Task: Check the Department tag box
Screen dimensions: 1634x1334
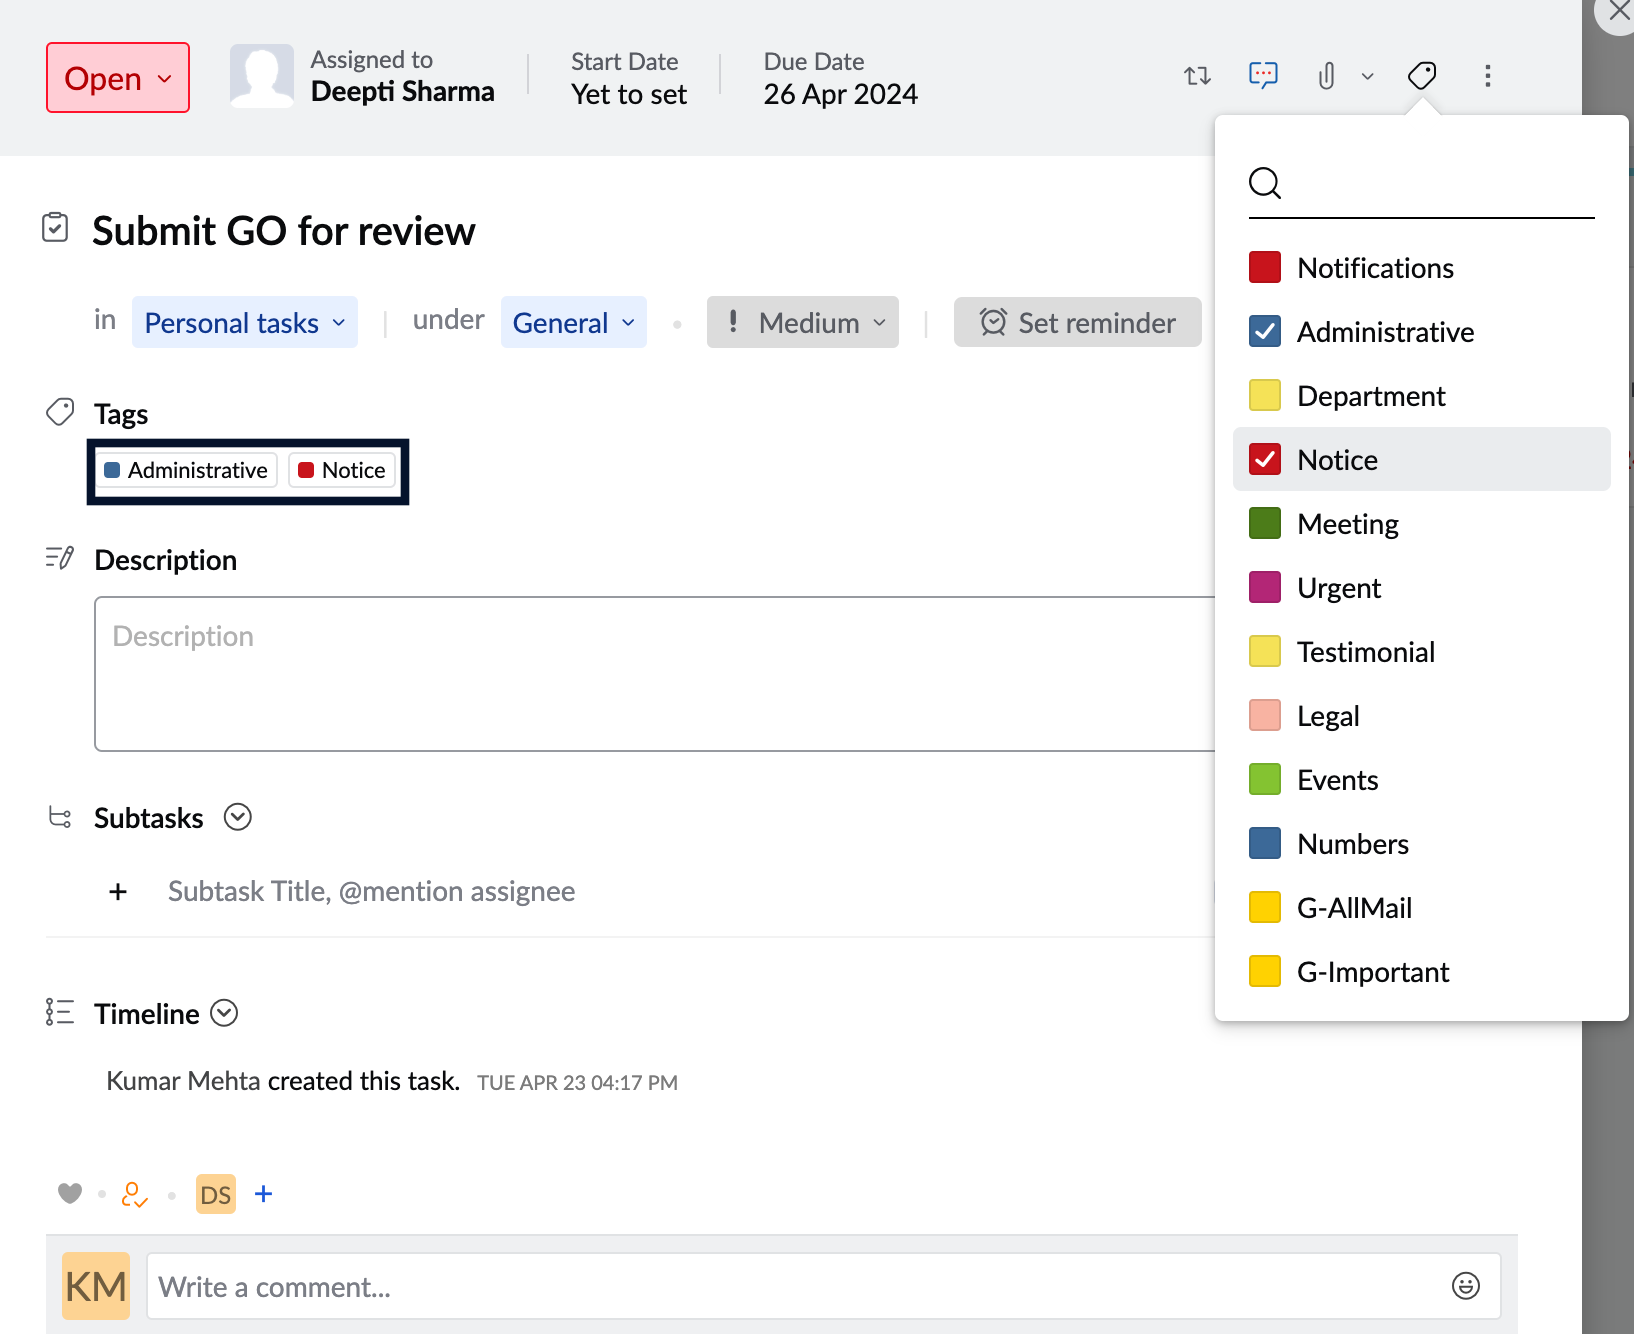Action: coord(1265,395)
